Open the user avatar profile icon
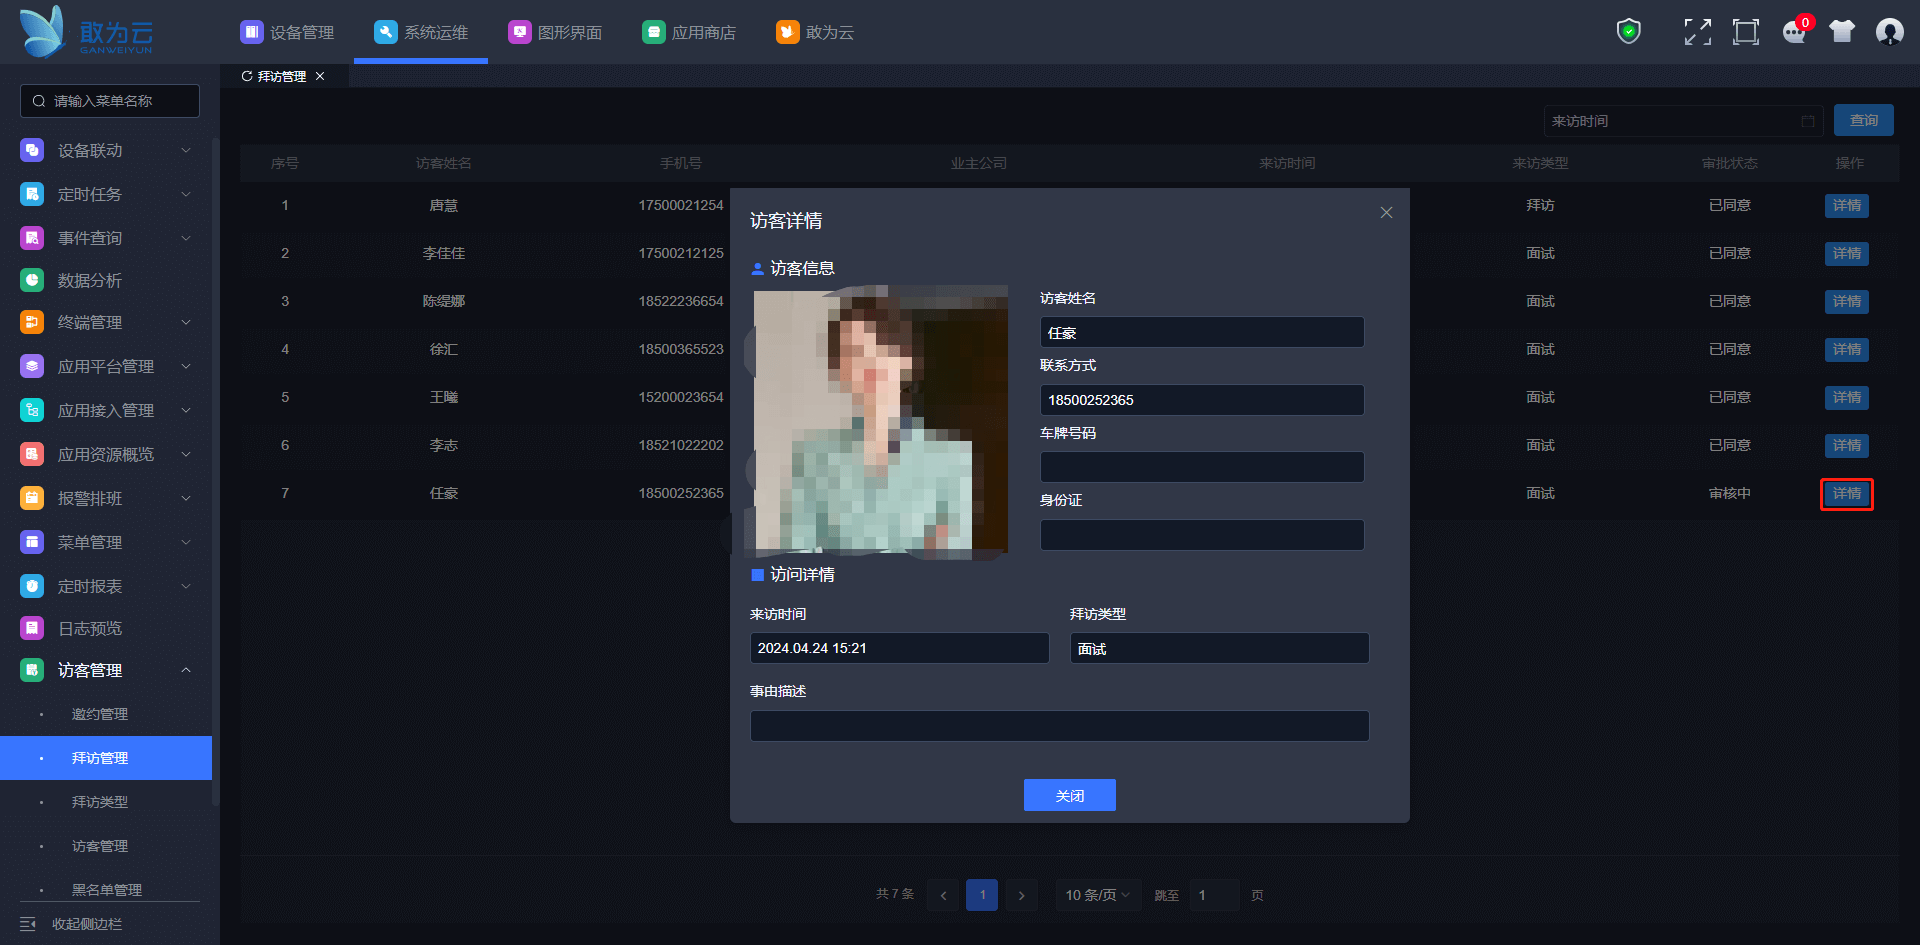This screenshot has height=945, width=1920. click(x=1889, y=32)
